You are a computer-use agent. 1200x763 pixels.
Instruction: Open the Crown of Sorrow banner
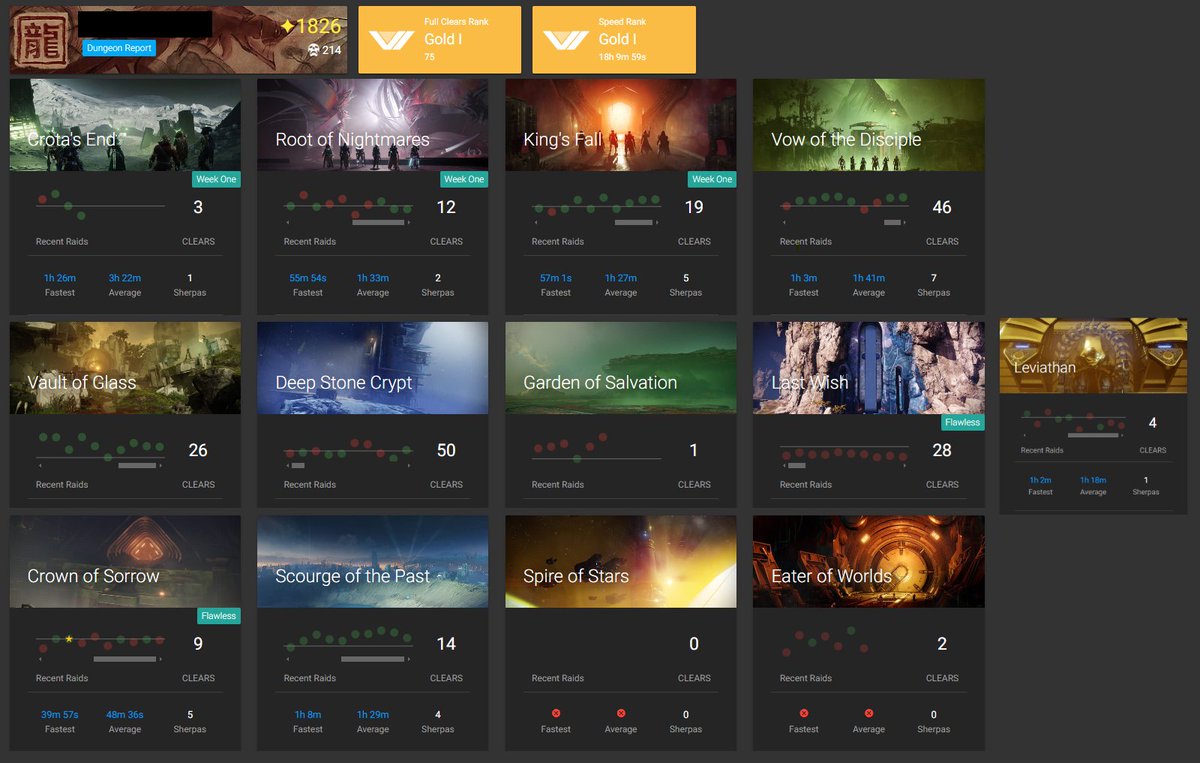[x=125, y=561]
